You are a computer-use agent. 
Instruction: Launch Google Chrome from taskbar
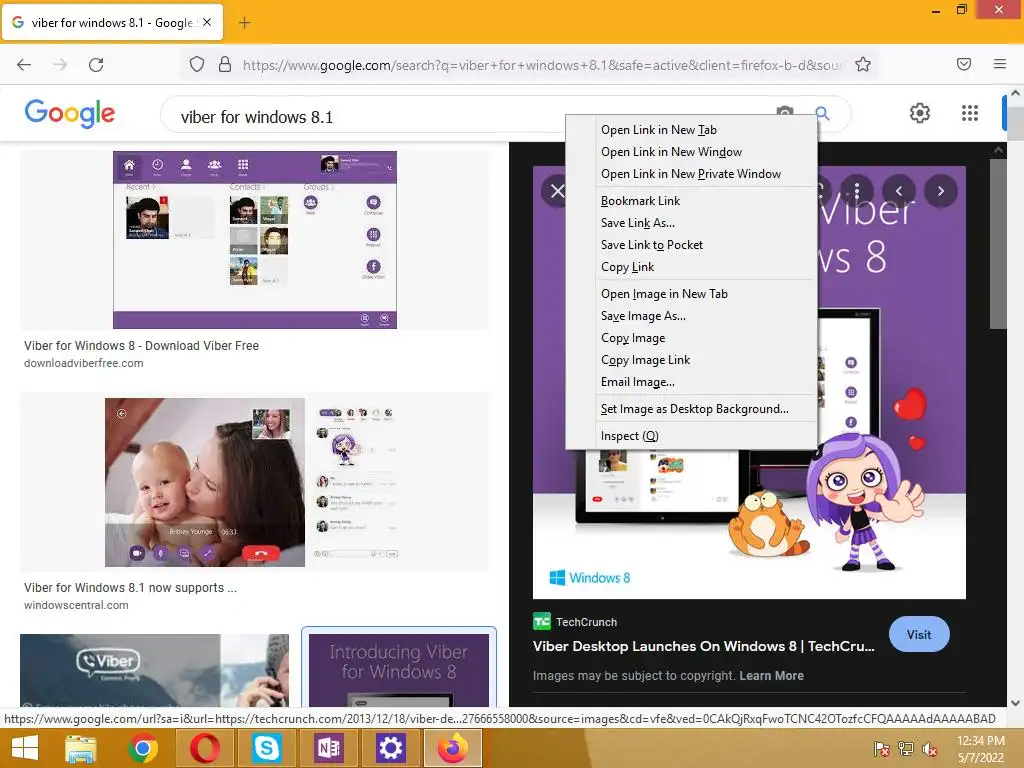142,748
